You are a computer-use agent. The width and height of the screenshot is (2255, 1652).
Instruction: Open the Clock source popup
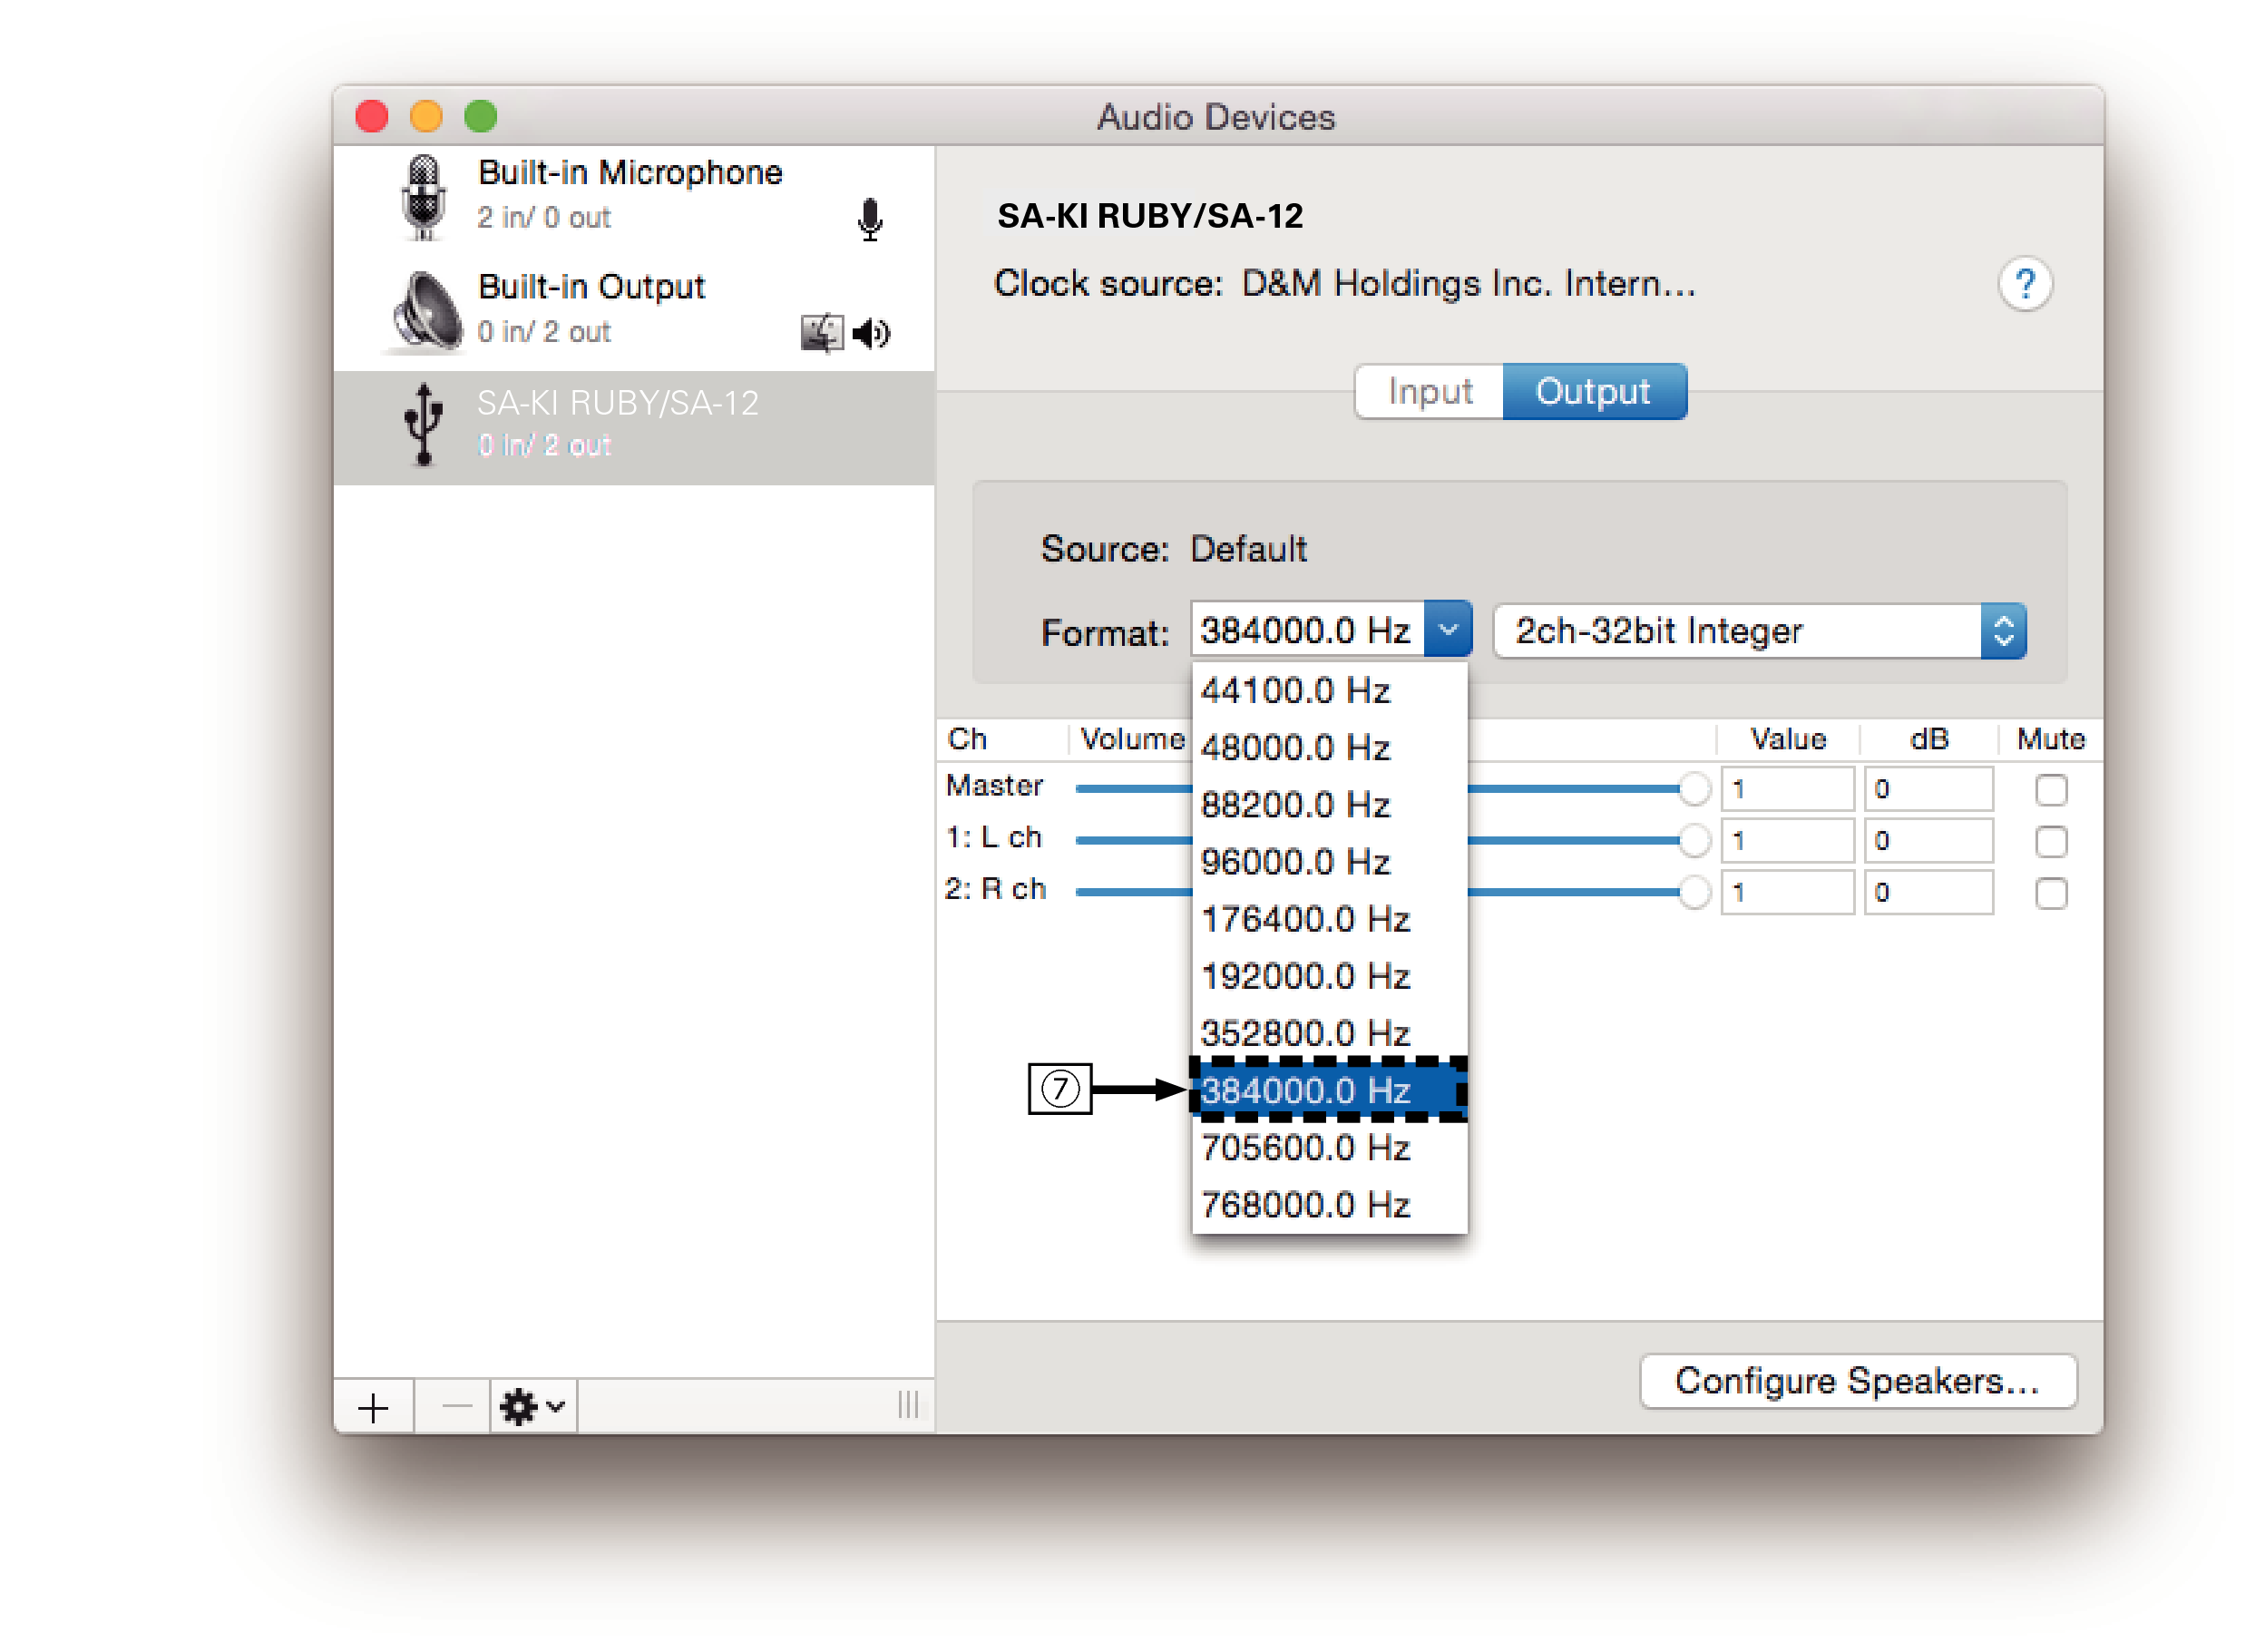click(1468, 284)
